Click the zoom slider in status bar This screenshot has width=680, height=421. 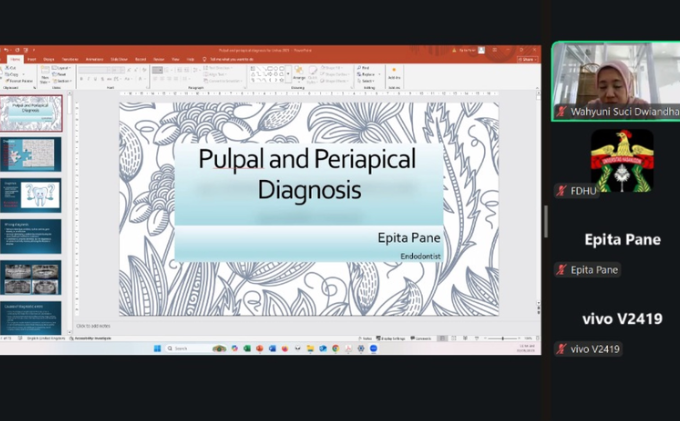pyautogui.click(x=502, y=339)
